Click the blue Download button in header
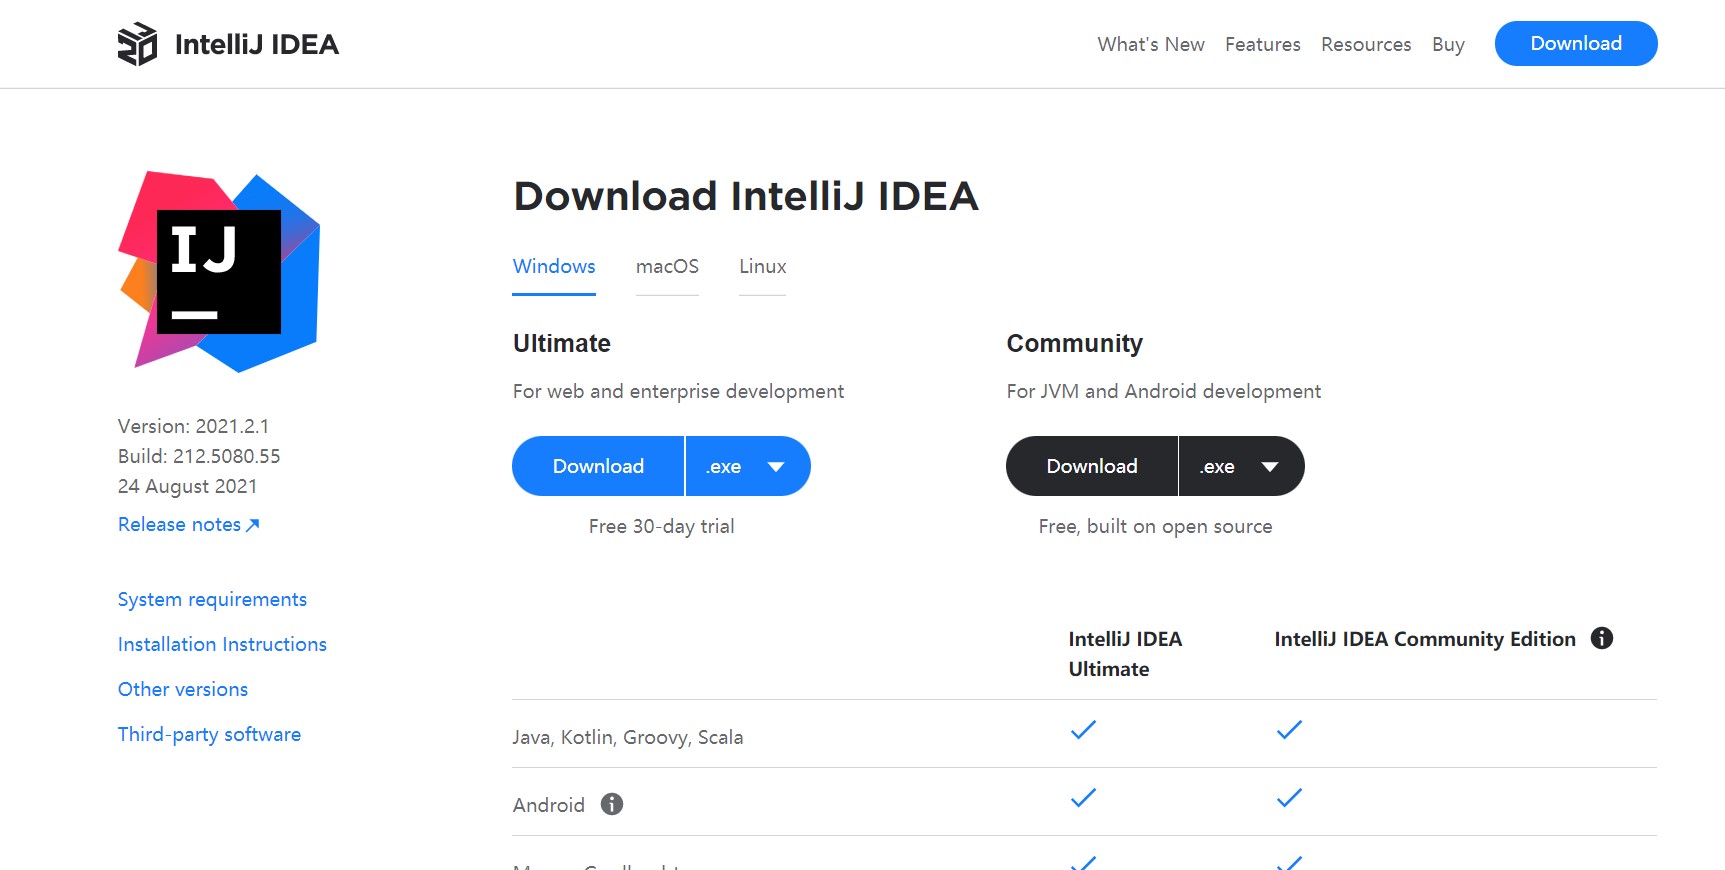This screenshot has height=870, width=1725. click(1576, 43)
